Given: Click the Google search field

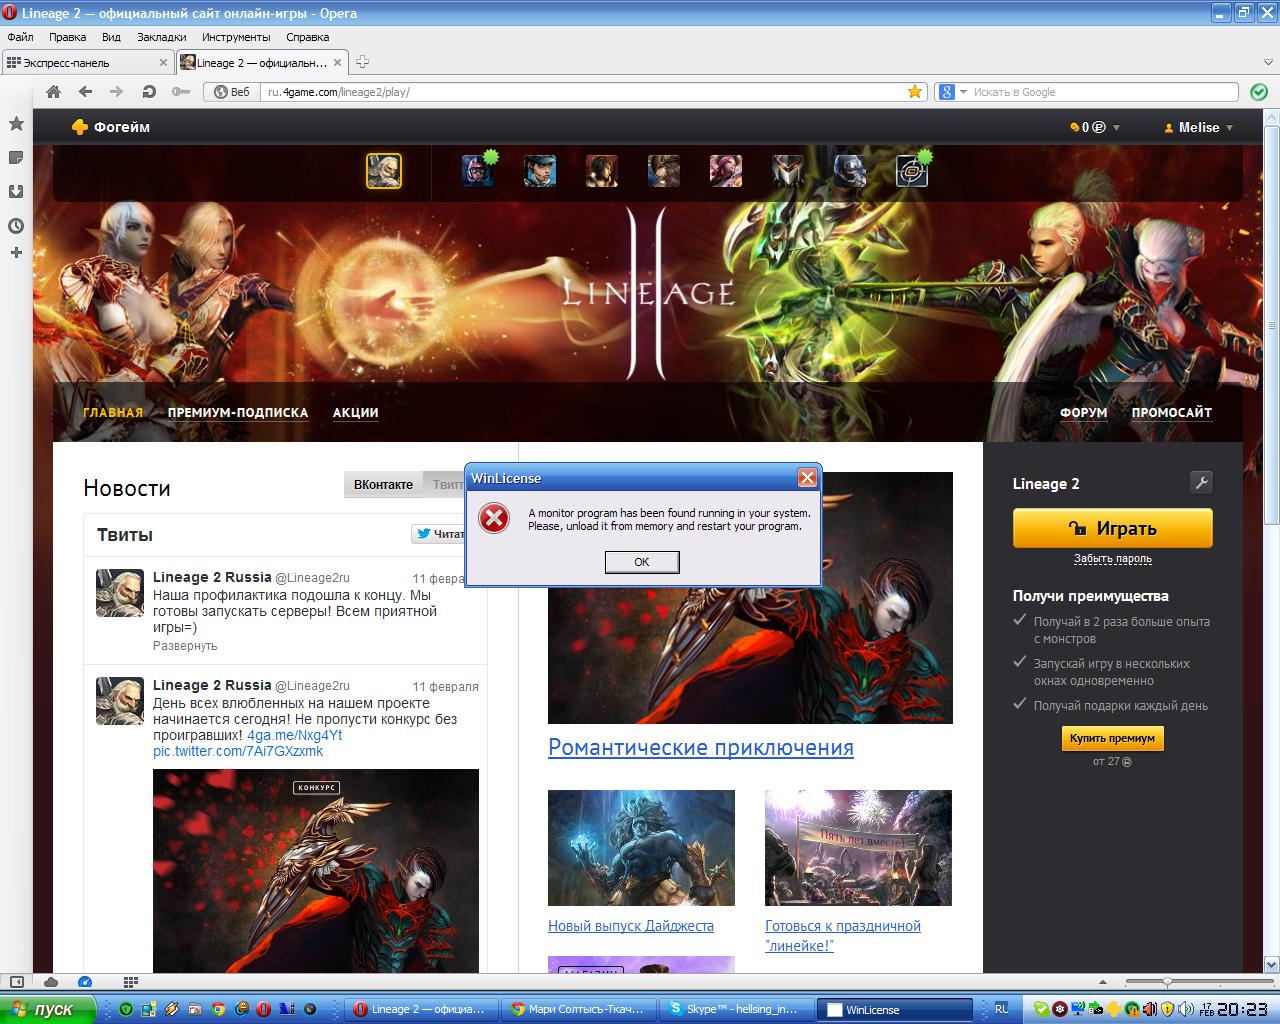Looking at the screenshot, I should click(1104, 92).
